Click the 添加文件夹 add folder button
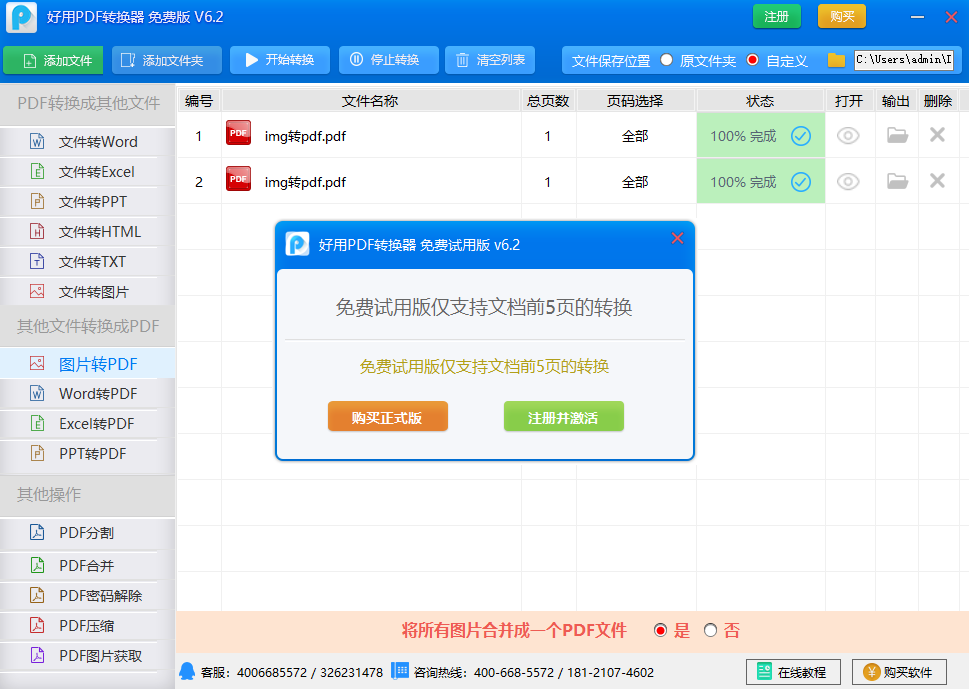The image size is (969, 689). coord(167,60)
